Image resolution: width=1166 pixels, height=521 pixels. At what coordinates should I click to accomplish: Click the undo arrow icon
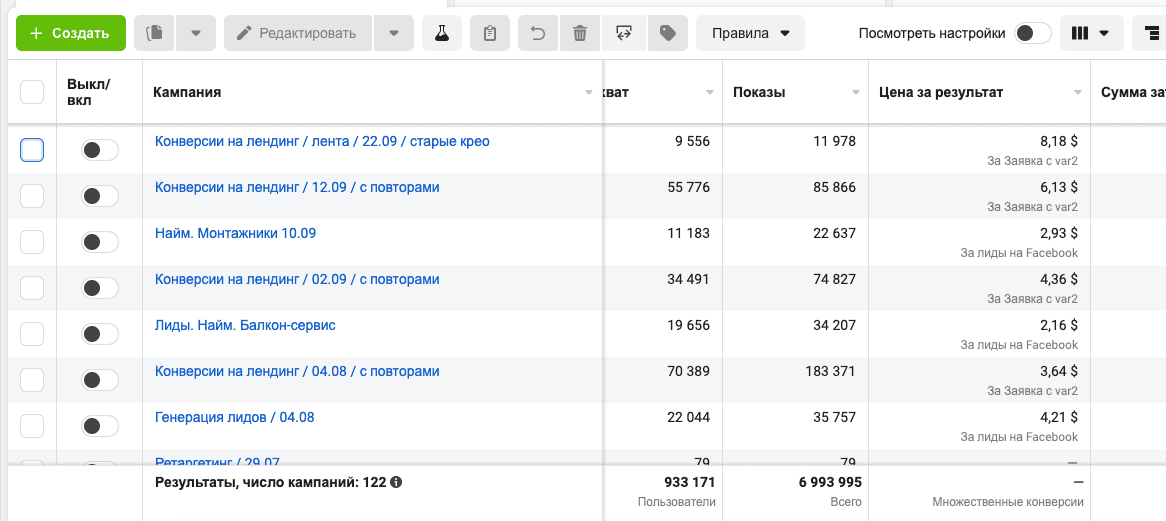click(538, 33)
